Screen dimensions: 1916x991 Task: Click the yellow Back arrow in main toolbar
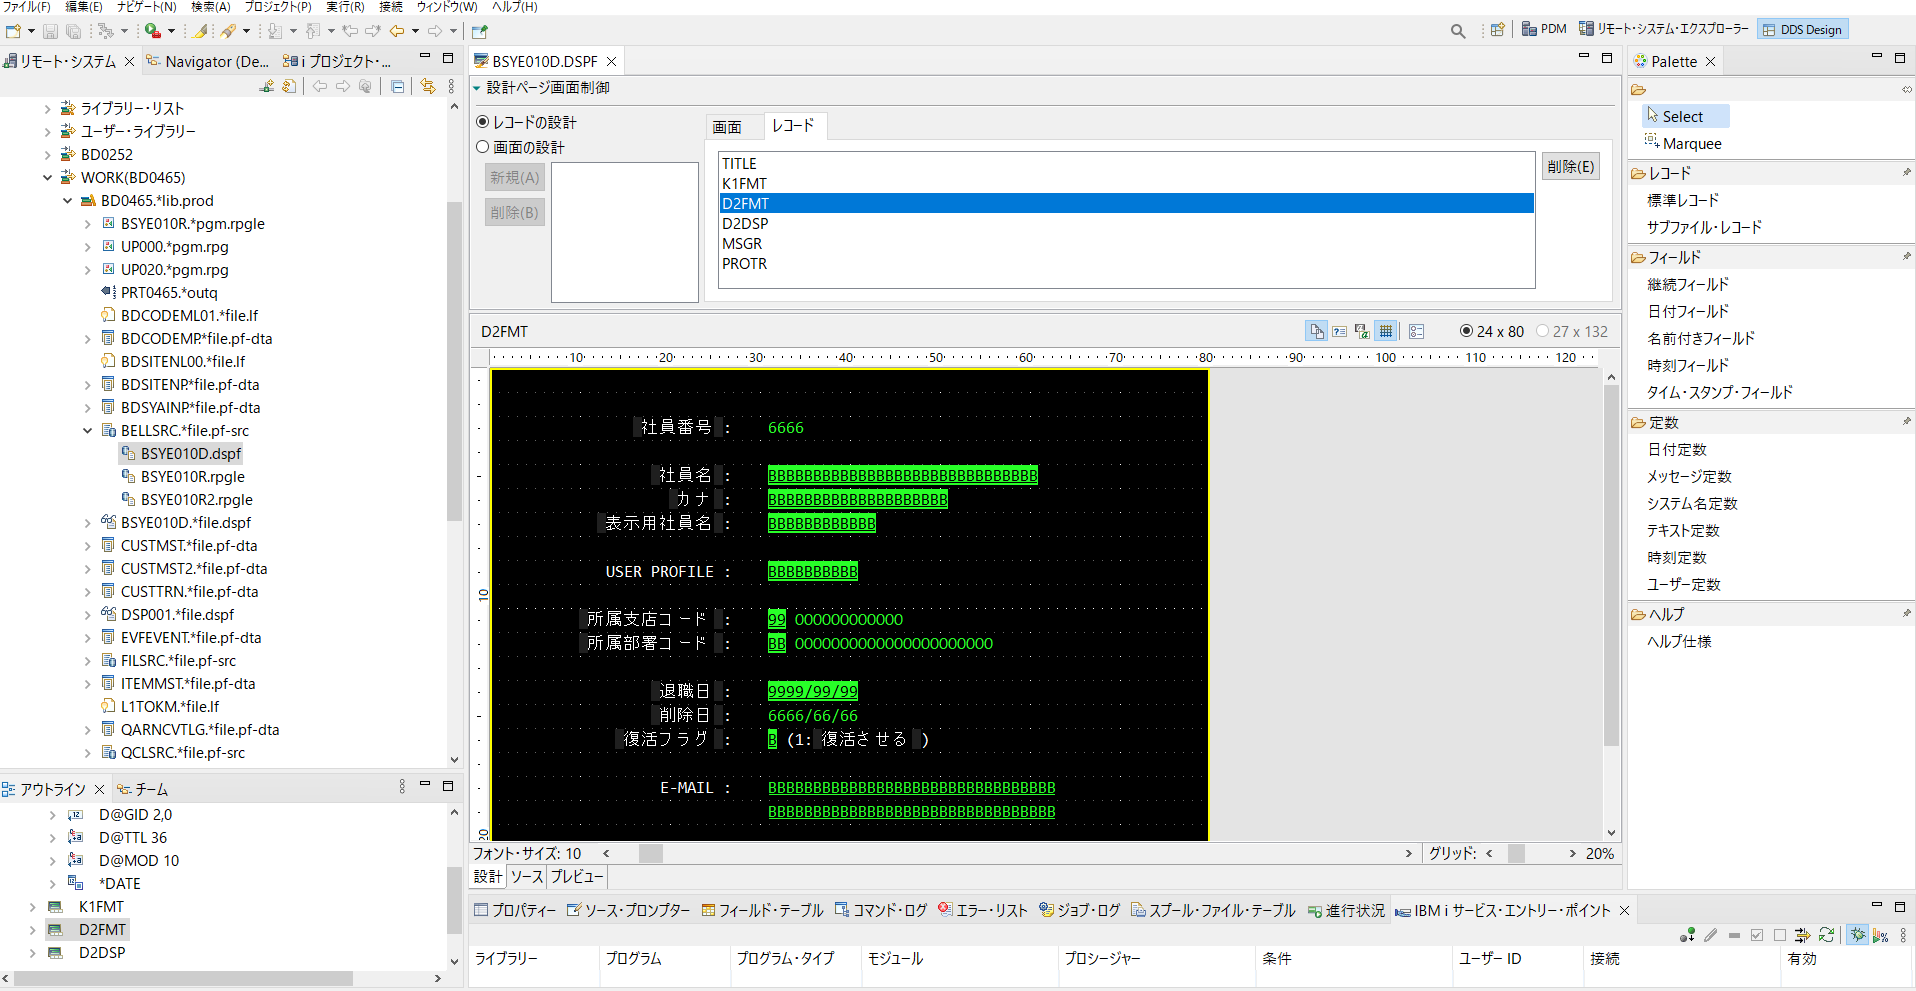[397, 31]
